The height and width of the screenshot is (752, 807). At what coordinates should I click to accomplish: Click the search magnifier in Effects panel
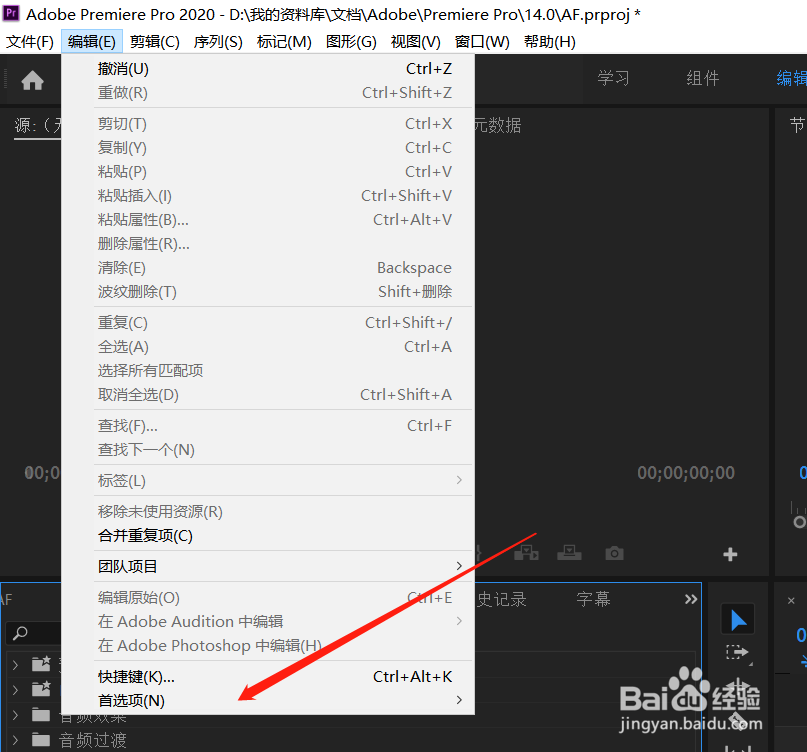tap(20, 633)
